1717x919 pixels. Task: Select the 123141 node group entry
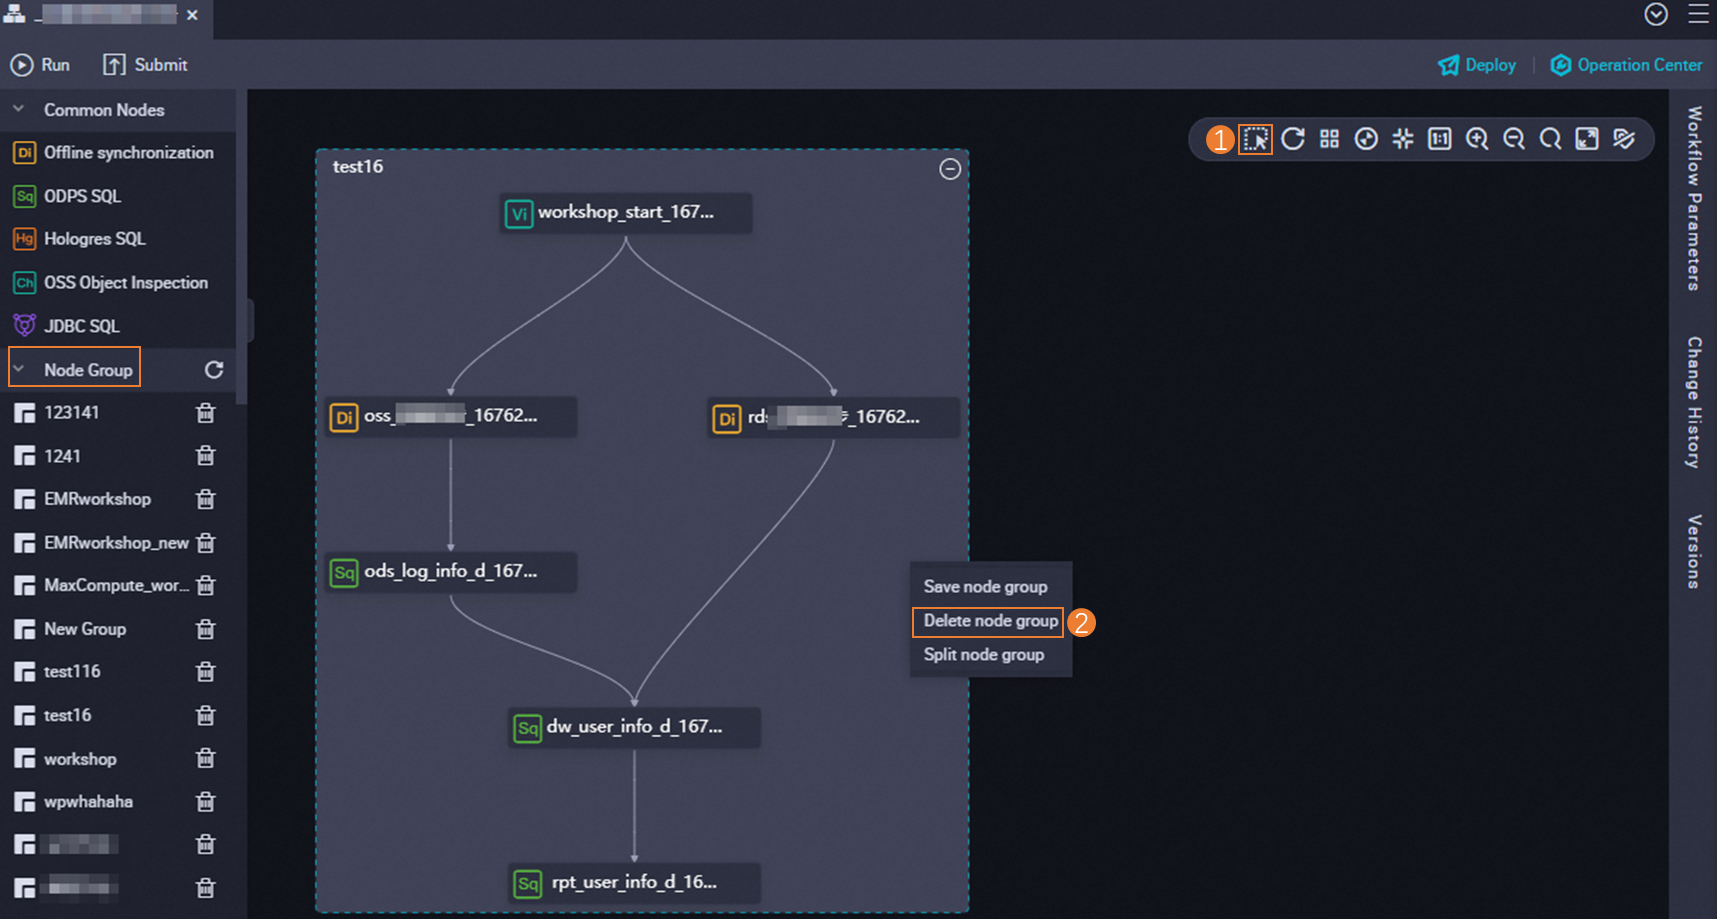pyautogui.click(x=71, y=413)
